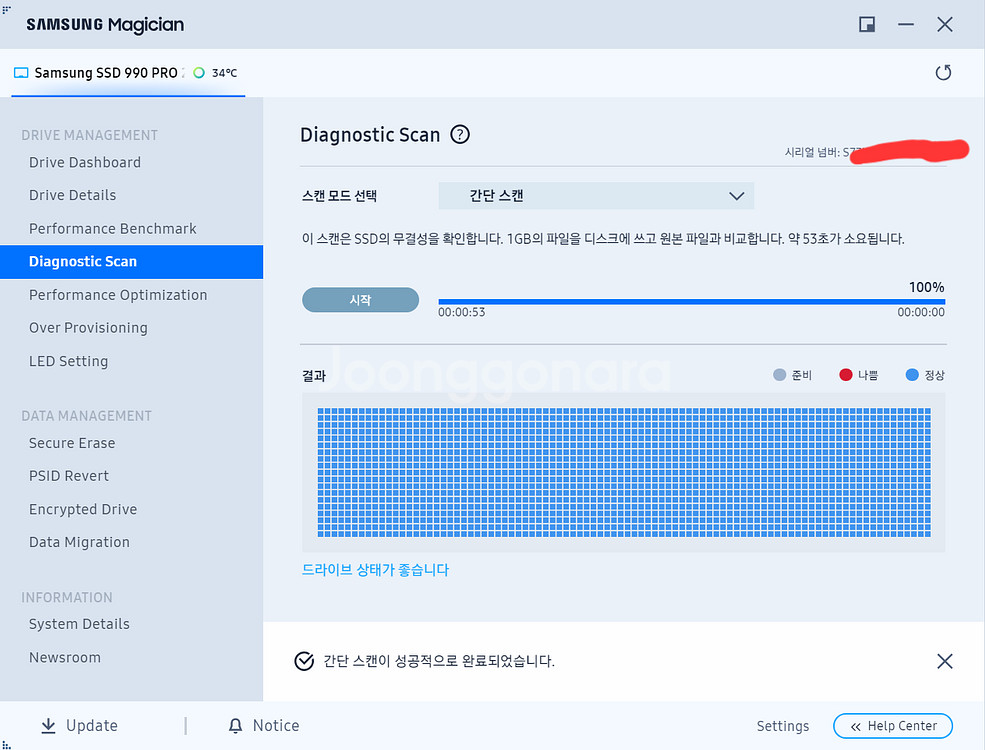This screenshot has width=985, height=750.
Task: Click the green drive health status circle
Action: tap(199, 73)
